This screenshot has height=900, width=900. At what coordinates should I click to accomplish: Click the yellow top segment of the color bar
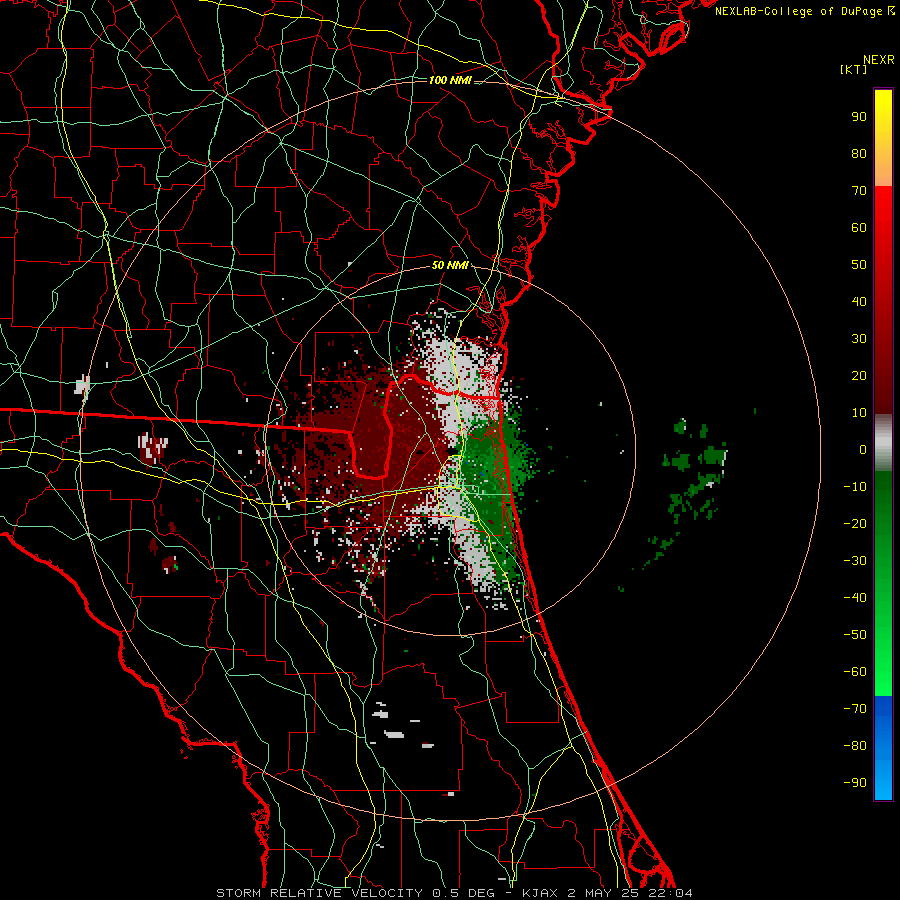883,138
